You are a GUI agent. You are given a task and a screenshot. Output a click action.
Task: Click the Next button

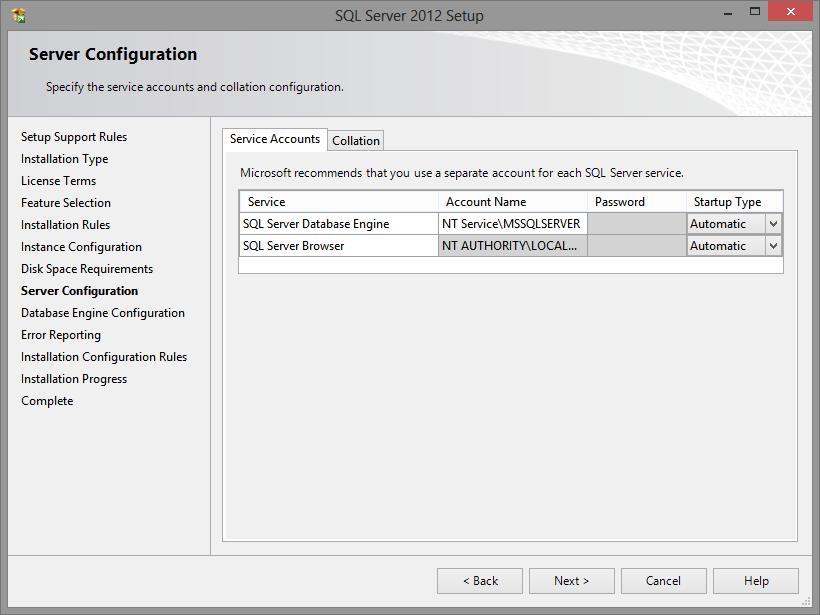571,581
